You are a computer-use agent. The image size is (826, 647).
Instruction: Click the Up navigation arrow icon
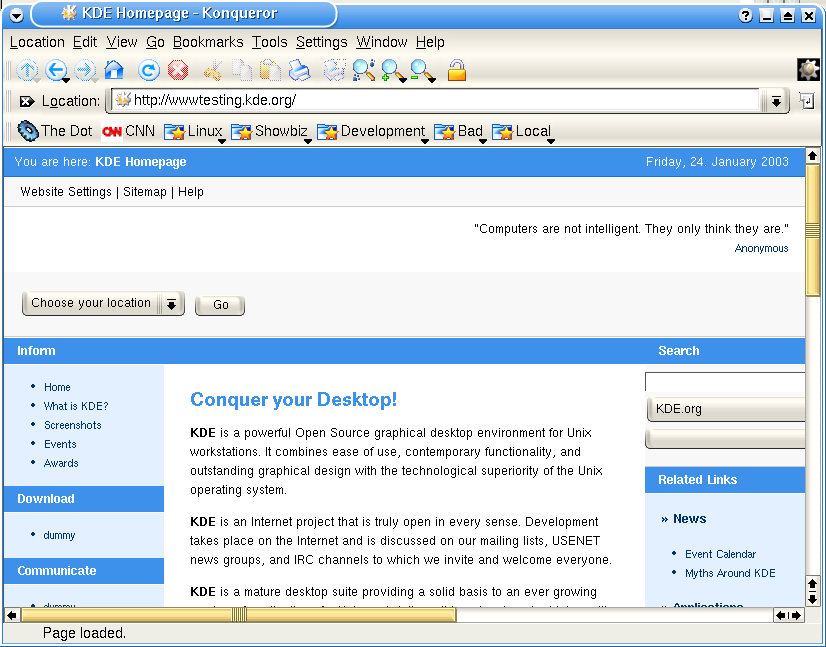27,70
